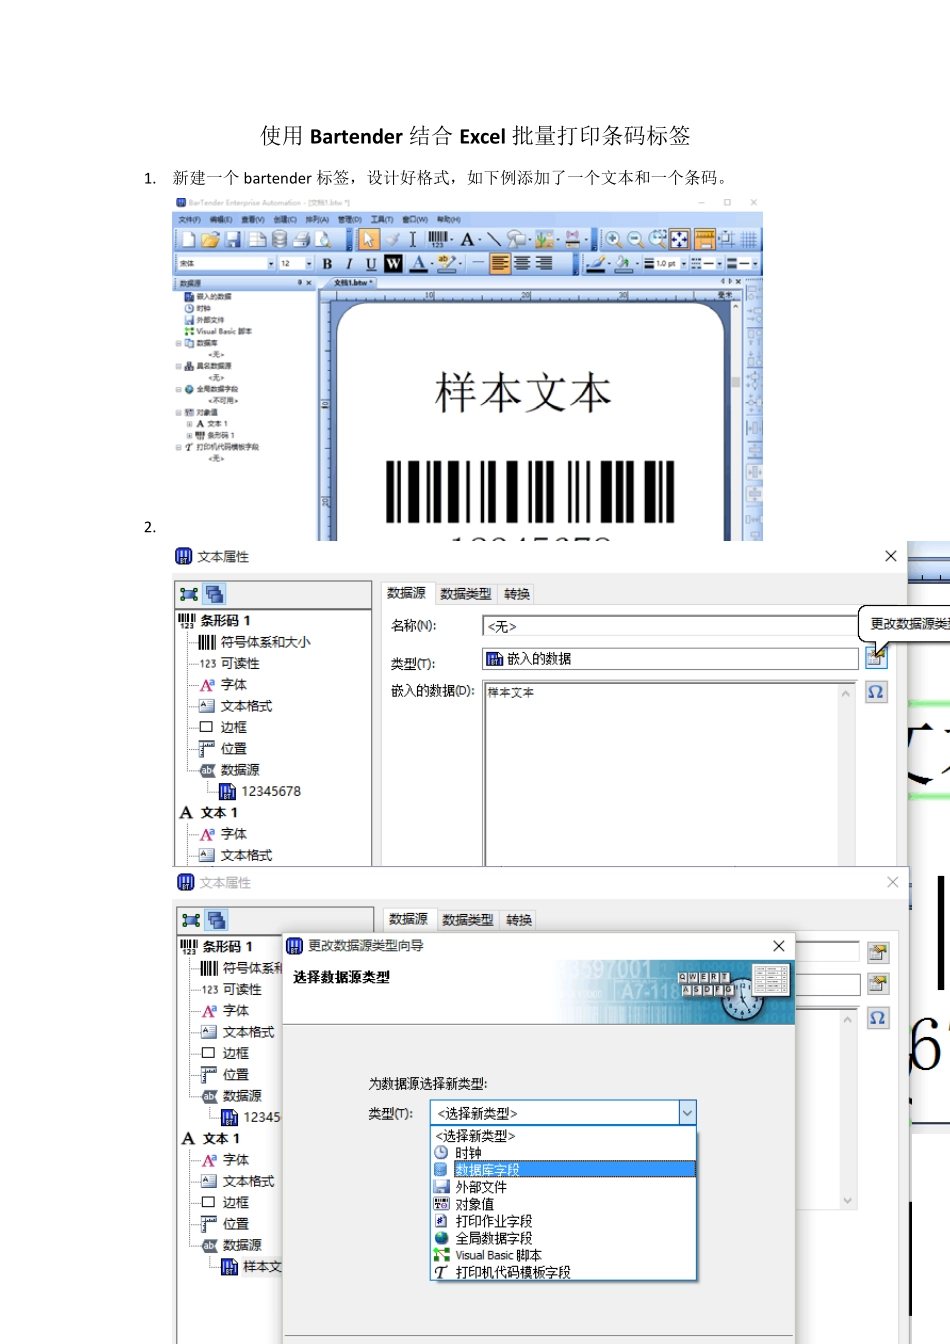Switch to 数据类型 tab in upper dialog
Viewport: 950px width, 1344px height.
pyautogui.click(x=466, y=594)
